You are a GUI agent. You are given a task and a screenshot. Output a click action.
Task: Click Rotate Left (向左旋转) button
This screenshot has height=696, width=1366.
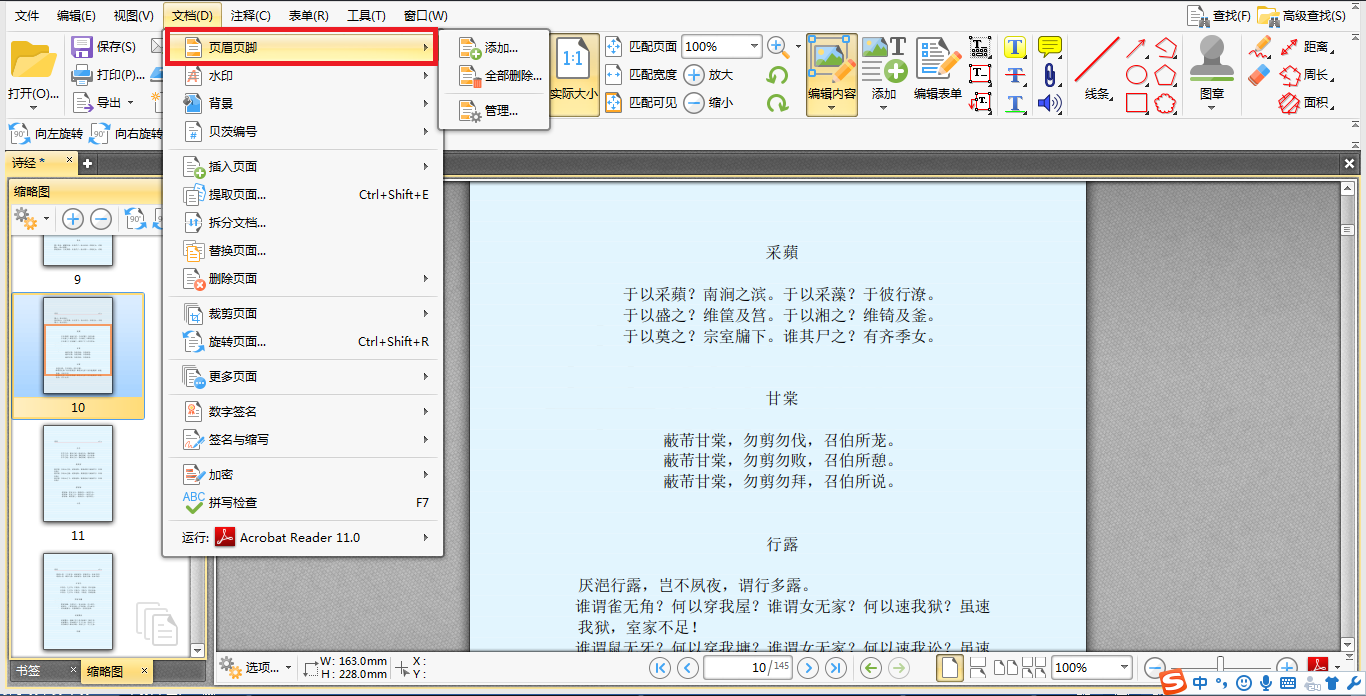click(46, 133)
